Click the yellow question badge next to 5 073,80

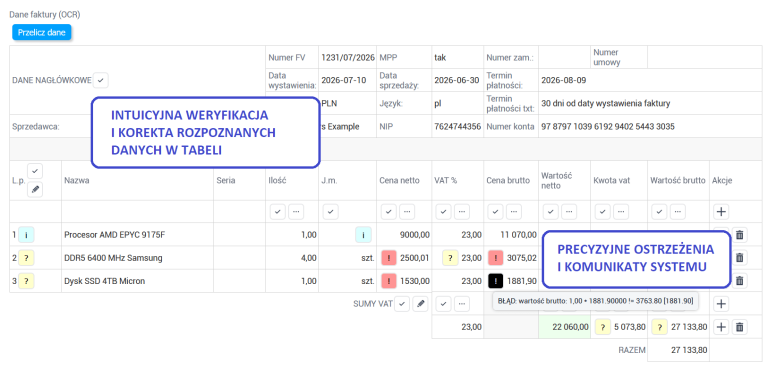(x=603, y=327)
